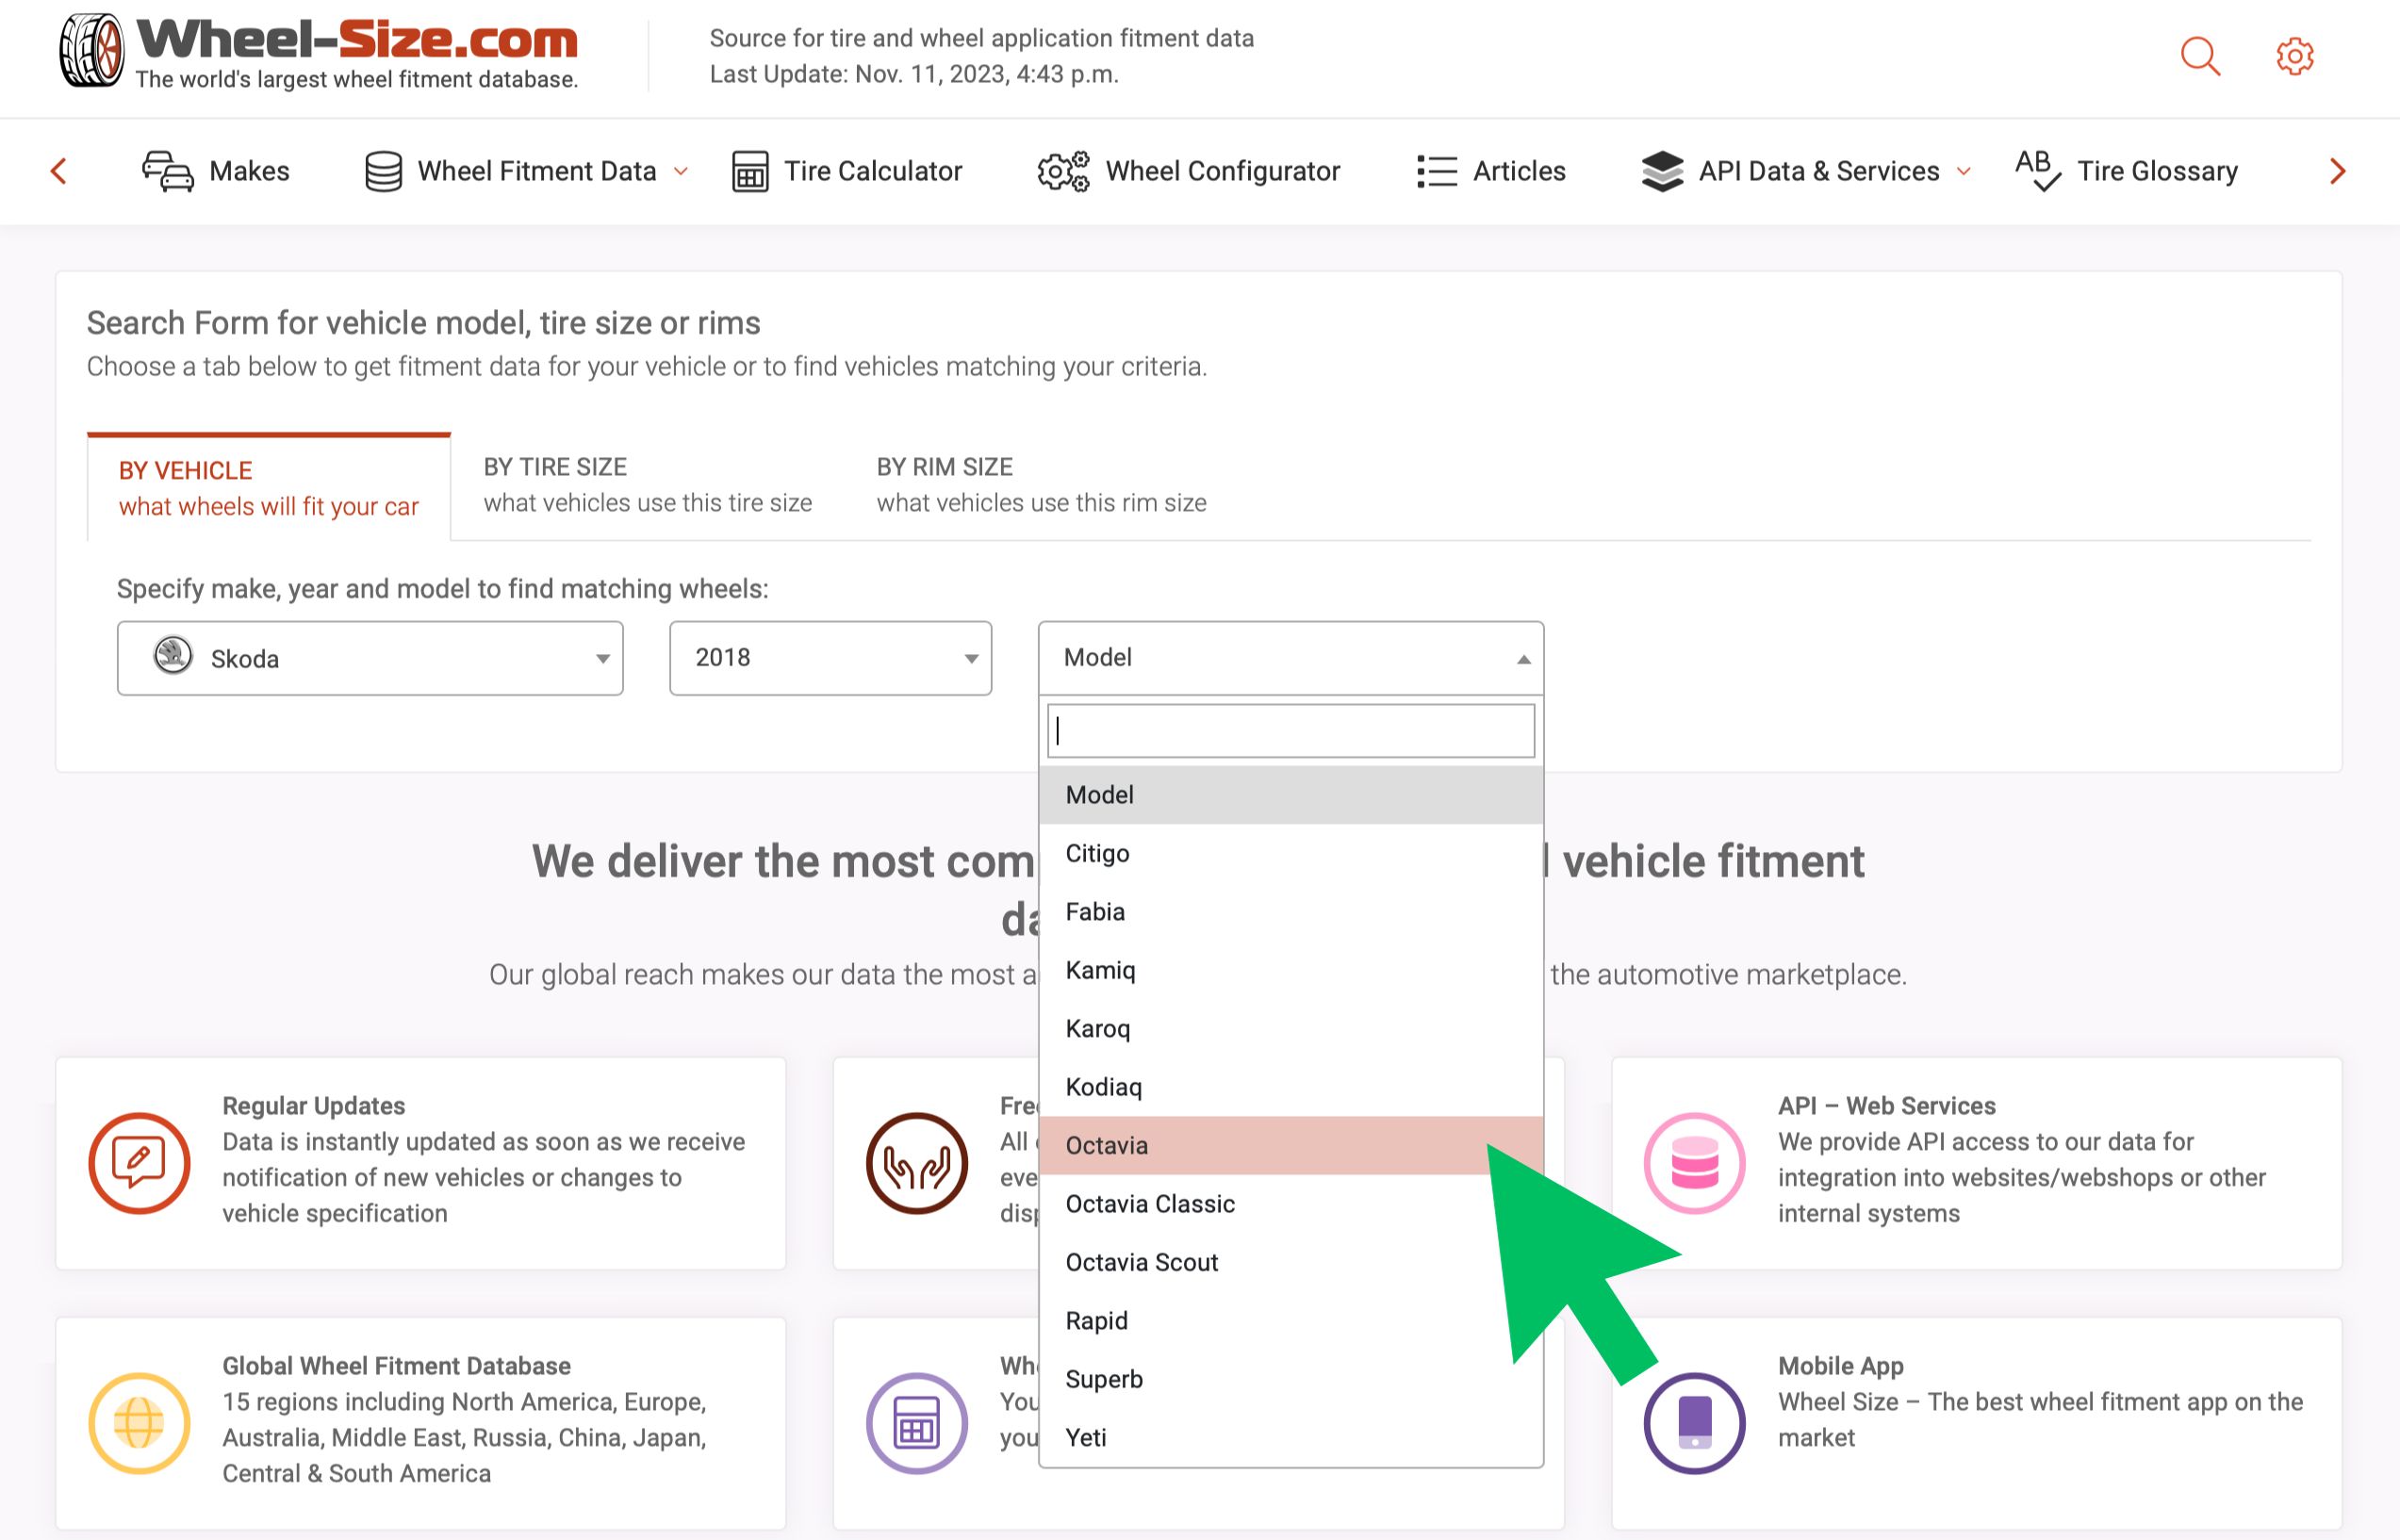2400x1540 pixels.
Task: Click the Tire Glossary AB icon
Action: 2038,170
